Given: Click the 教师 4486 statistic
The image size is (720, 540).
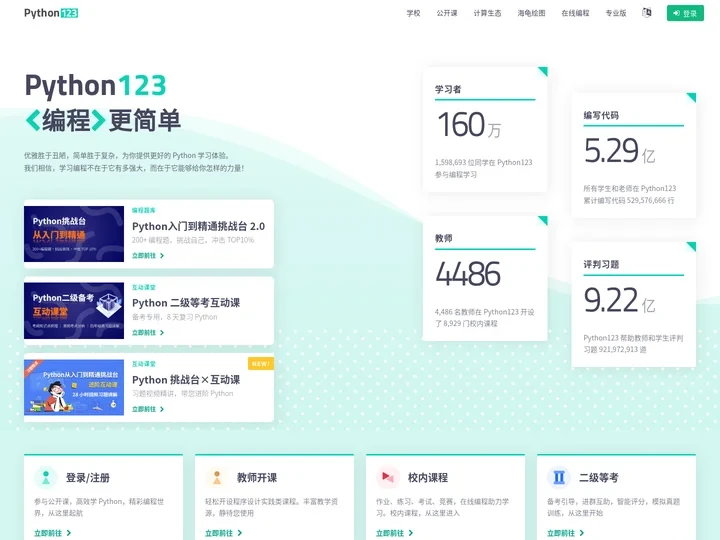Looking at the screenshot, I should [485, 278].
